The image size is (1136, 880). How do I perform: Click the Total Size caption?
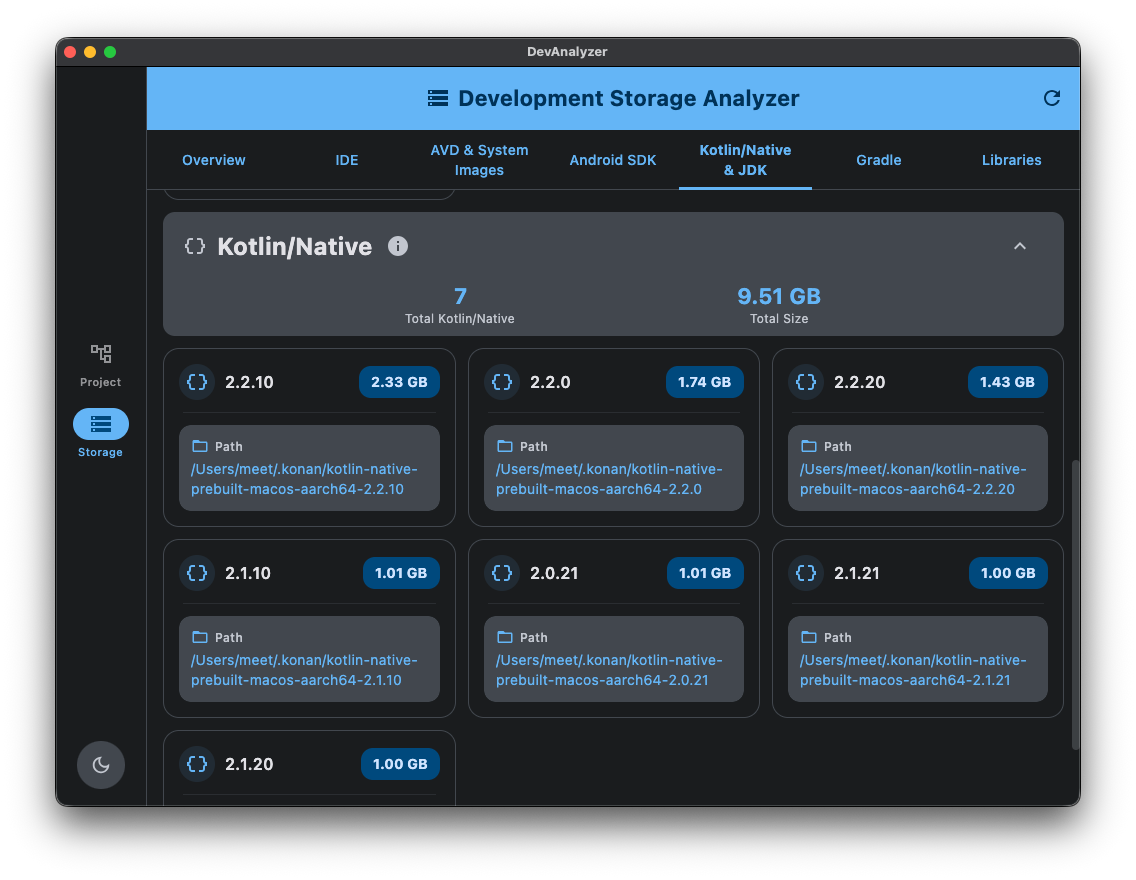779,319
